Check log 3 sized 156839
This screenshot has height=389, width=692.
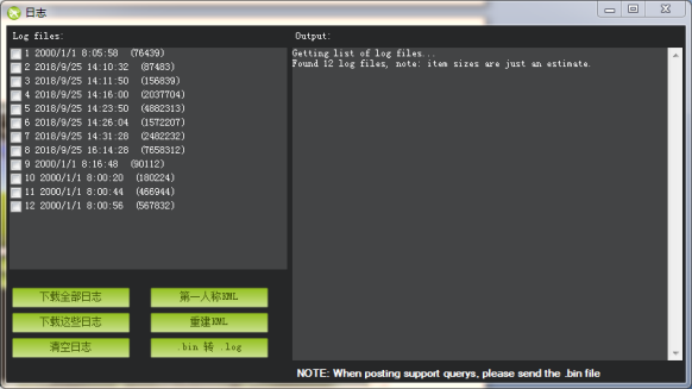tap(16, 81)
